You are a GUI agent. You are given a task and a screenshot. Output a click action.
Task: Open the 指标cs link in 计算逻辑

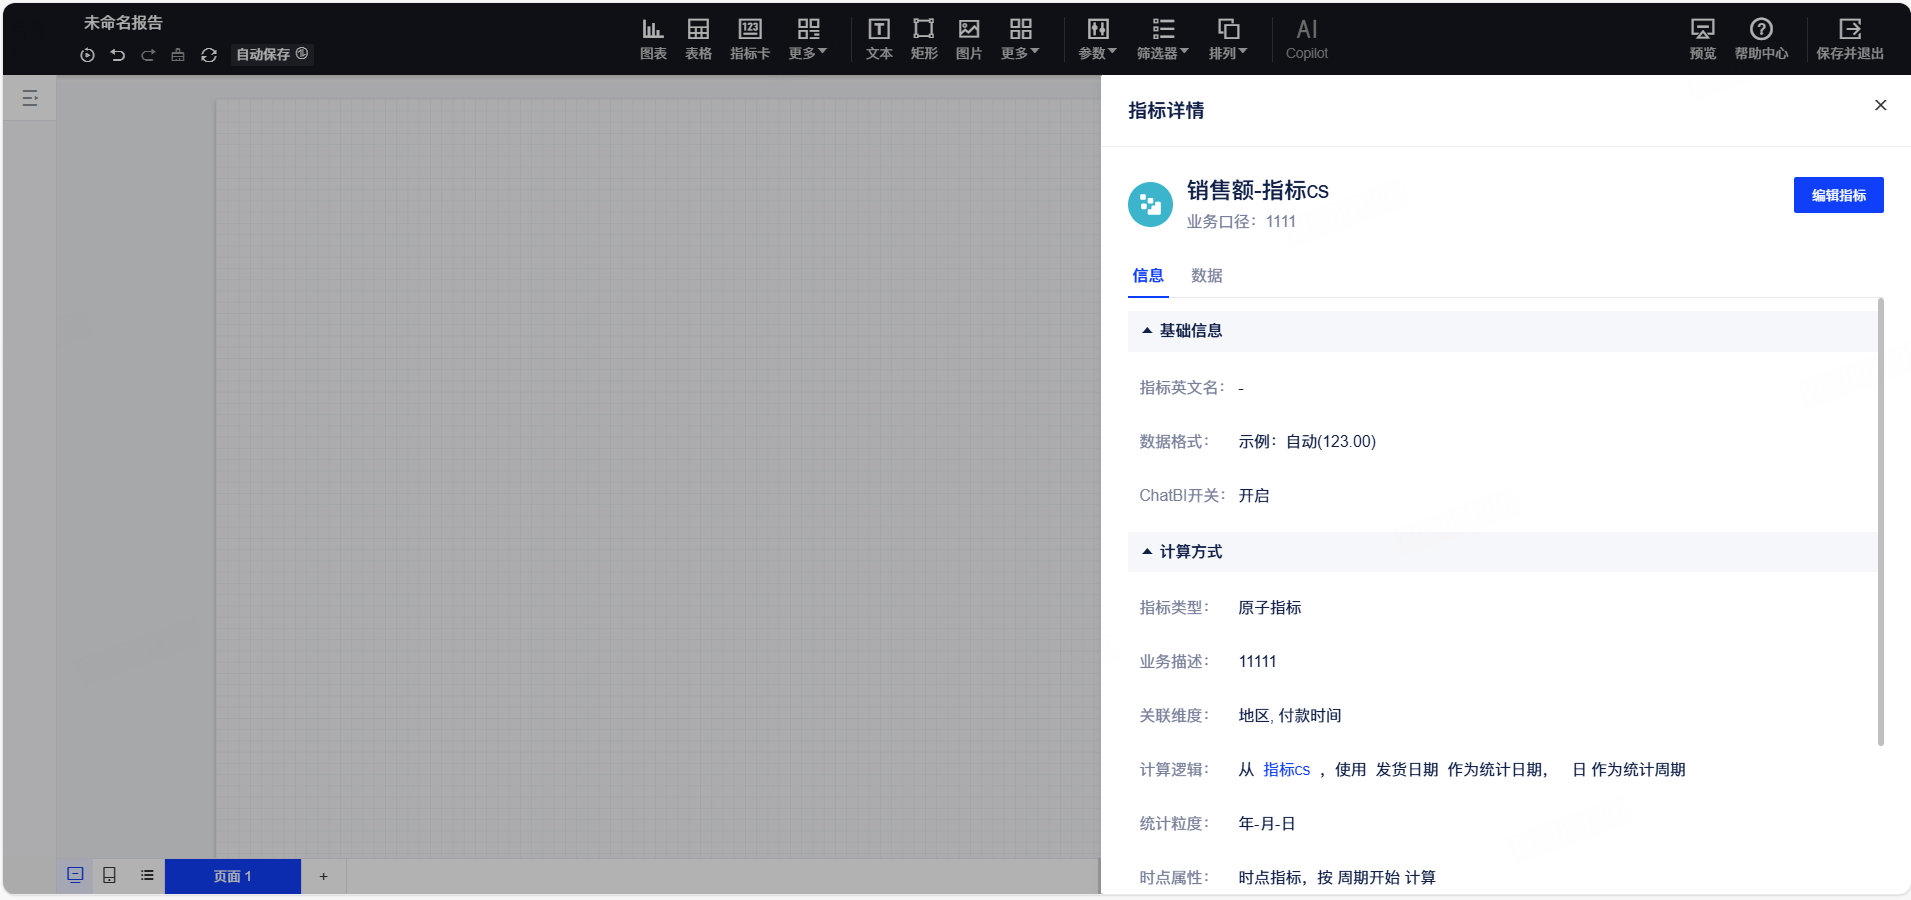coord(1286,770)
